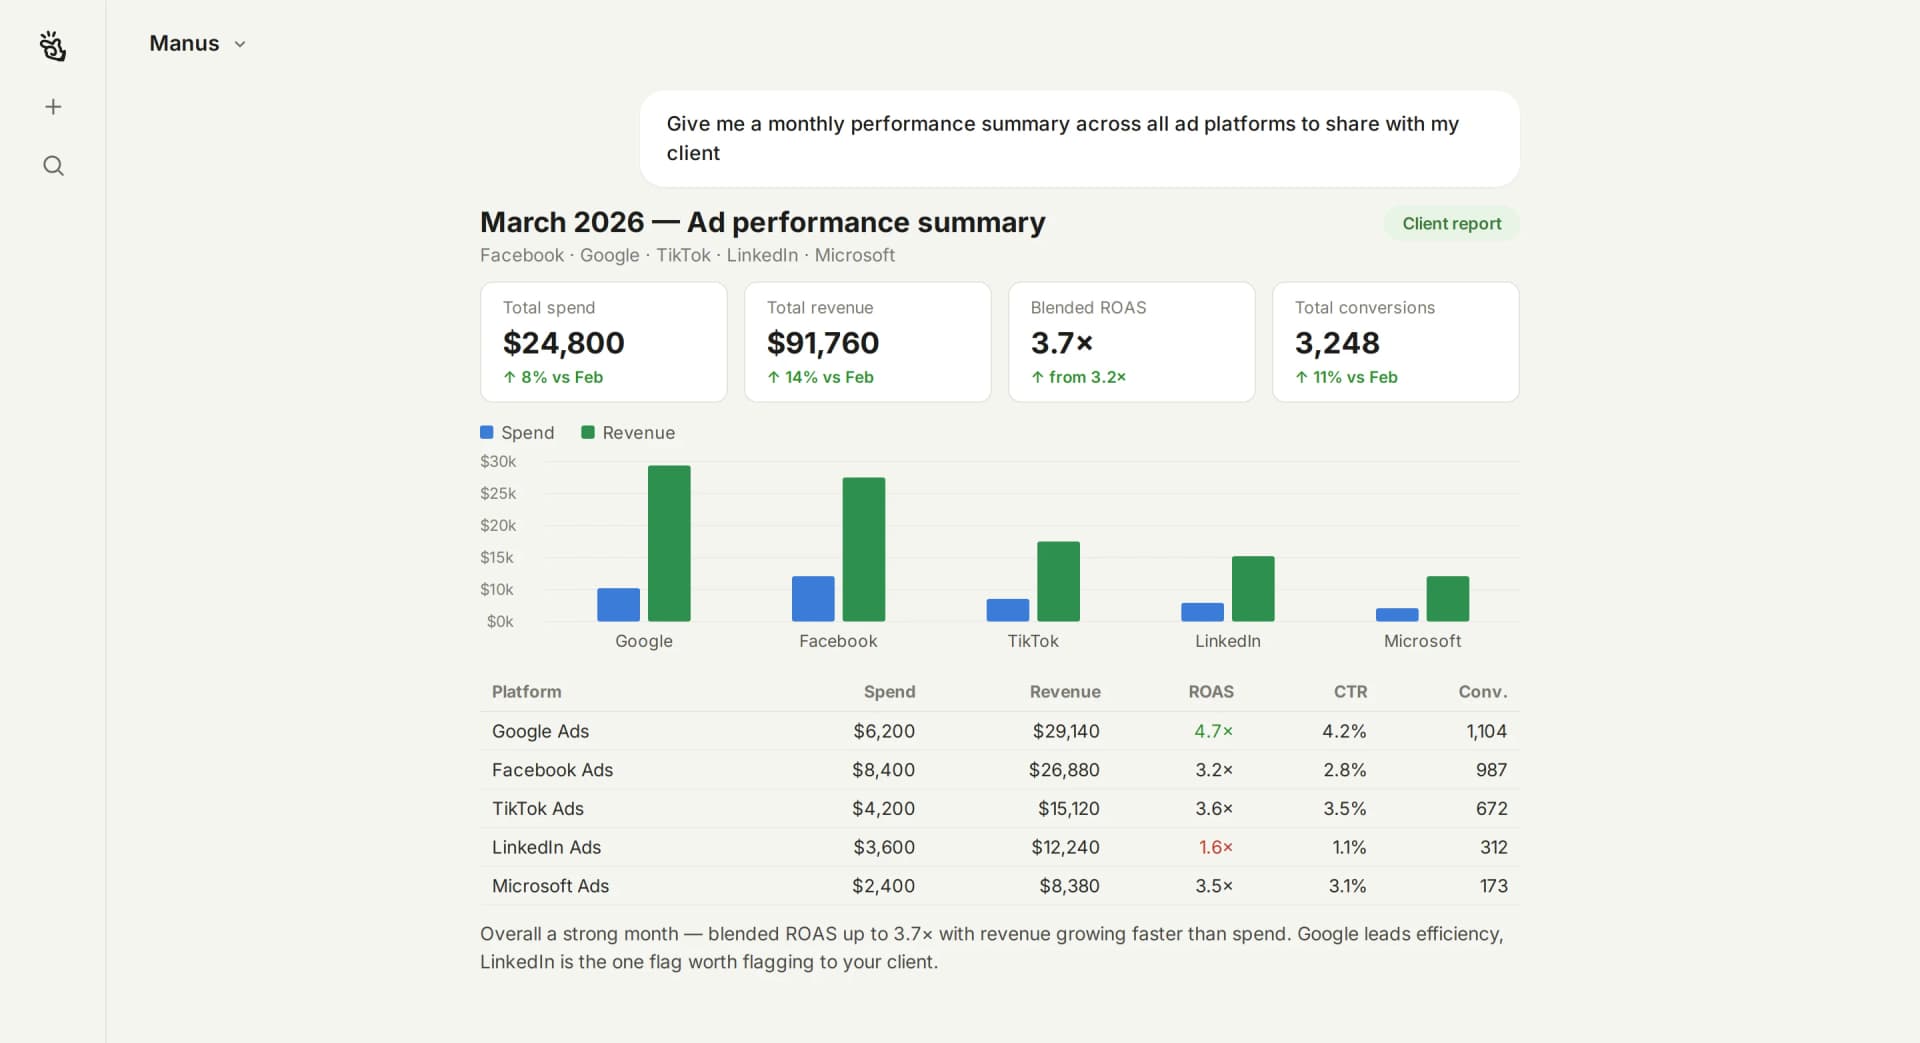Image resolution: width=1920 pixels, height=1043 pixels.
Task: Click Google's blue spend bar in chart
Action: [x=618, y=605]
